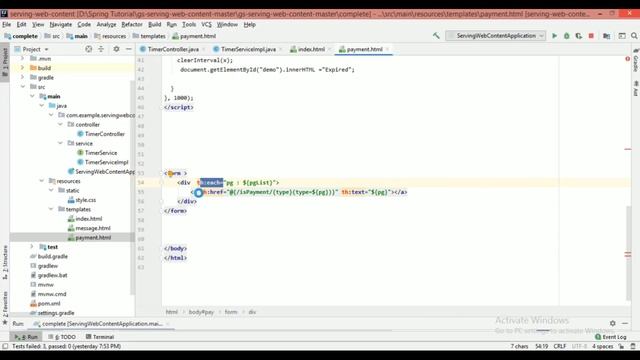Viewport: 640px width, 360px height.
Task: Collapse the controller package
Action: point(60,124)
